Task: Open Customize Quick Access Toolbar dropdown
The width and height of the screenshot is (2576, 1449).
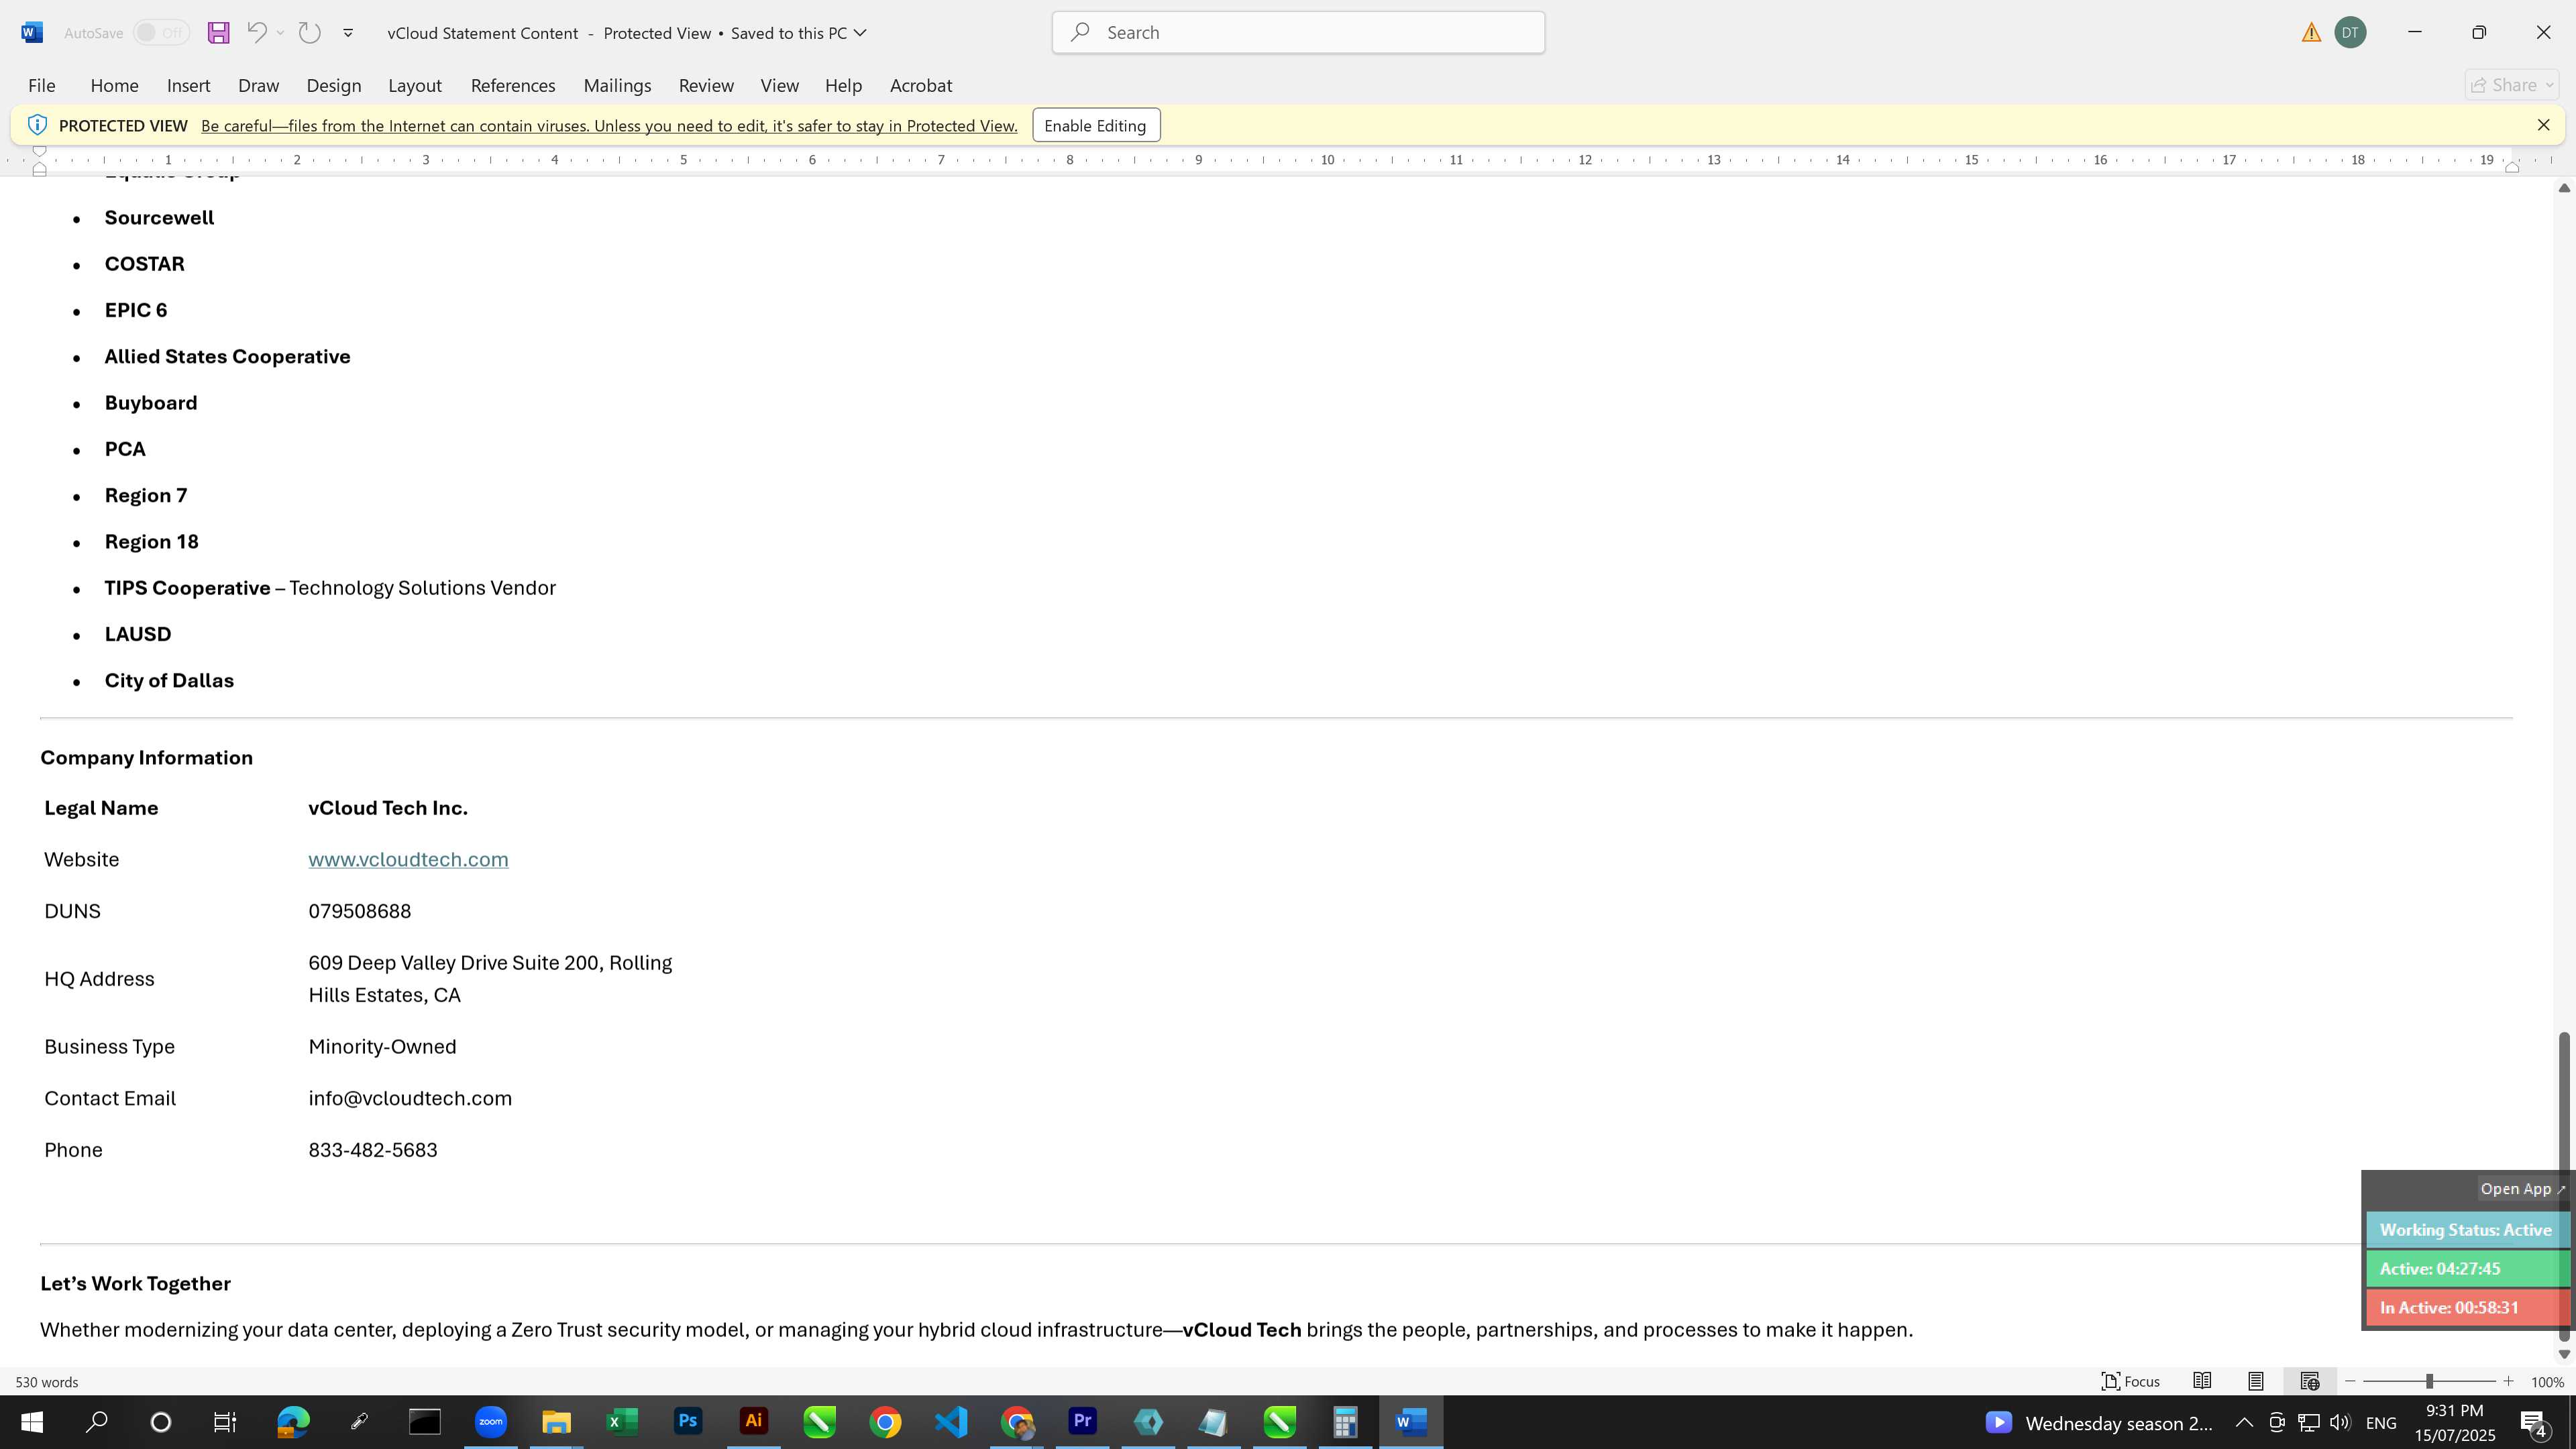Action: coord(348,33)
